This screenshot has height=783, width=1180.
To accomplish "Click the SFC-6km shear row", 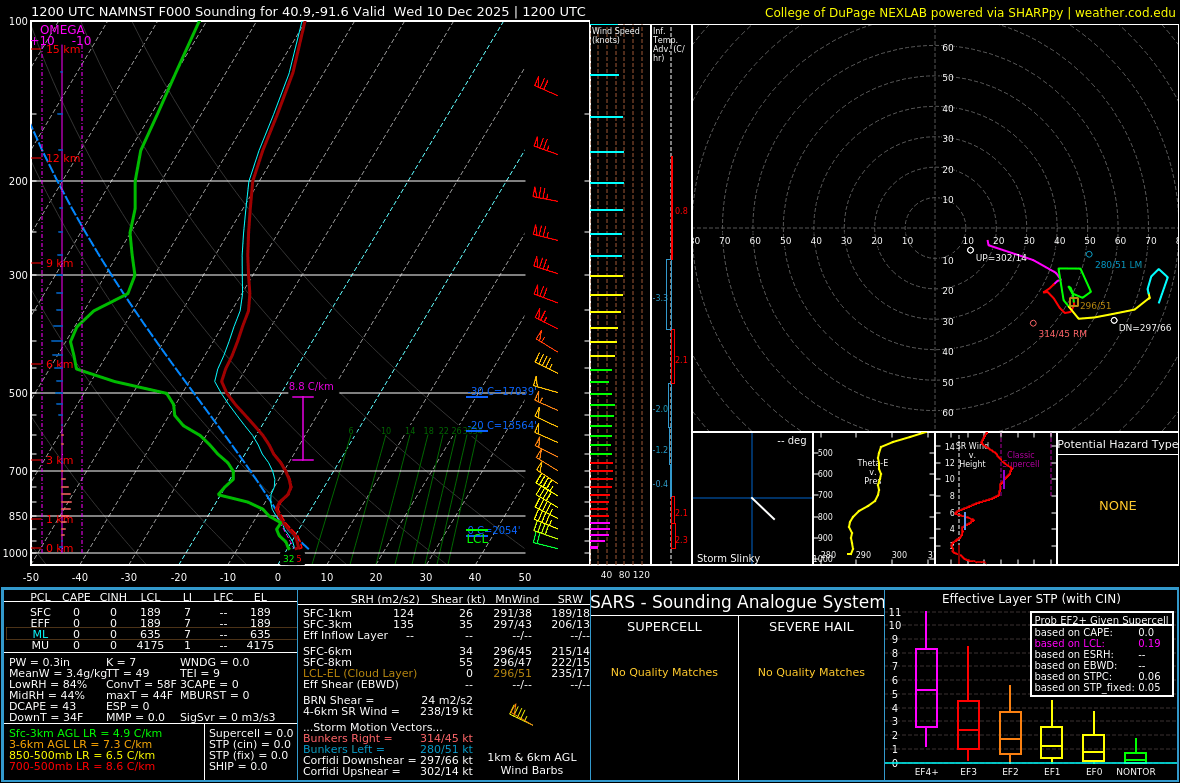I will 446,651.
